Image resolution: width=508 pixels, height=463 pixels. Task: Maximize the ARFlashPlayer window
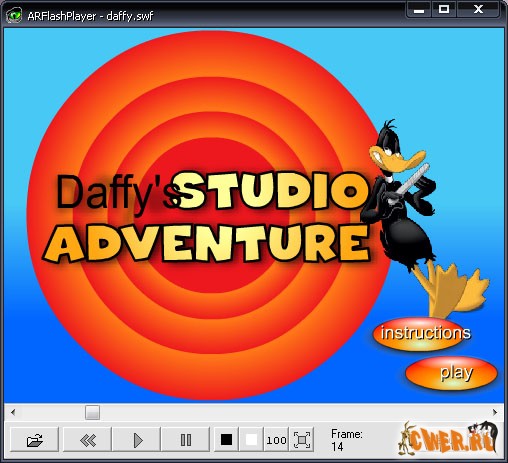coord(444,9)
